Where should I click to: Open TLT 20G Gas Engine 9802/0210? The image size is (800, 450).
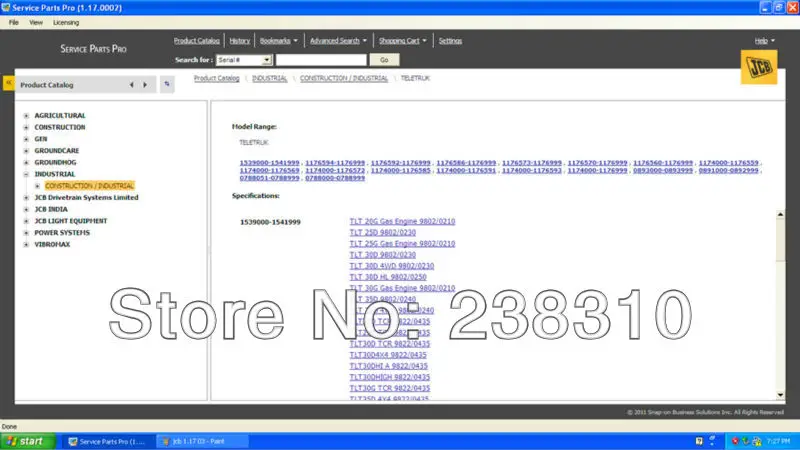click(x=402, y=221)
